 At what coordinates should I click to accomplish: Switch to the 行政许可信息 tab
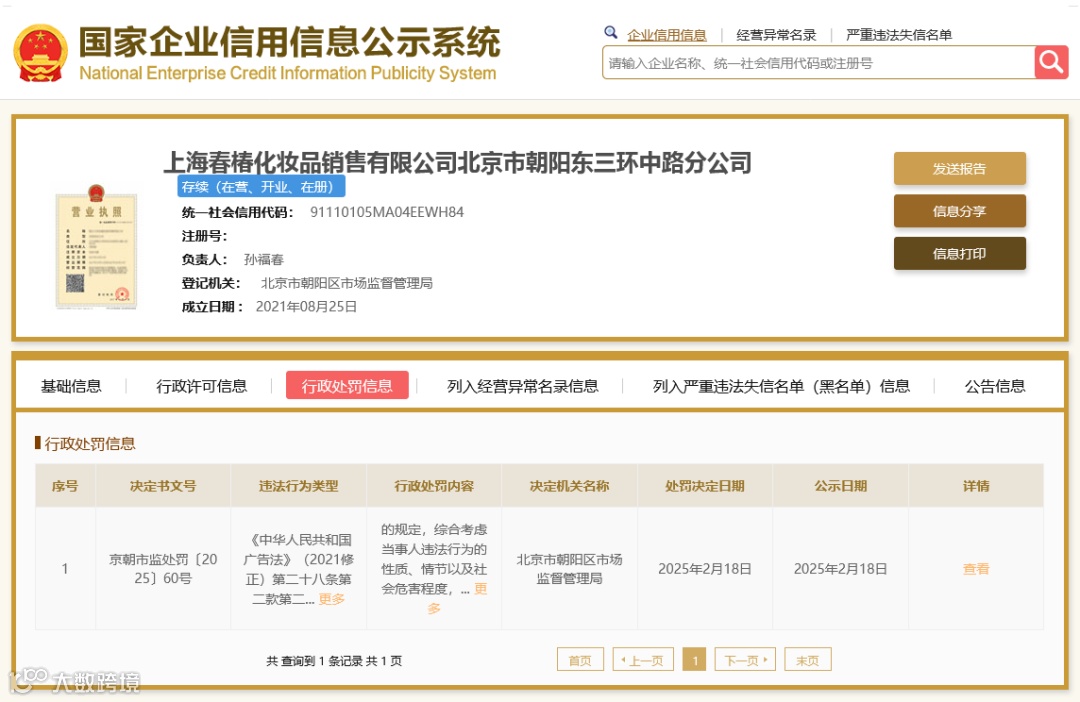coord(202,386)
